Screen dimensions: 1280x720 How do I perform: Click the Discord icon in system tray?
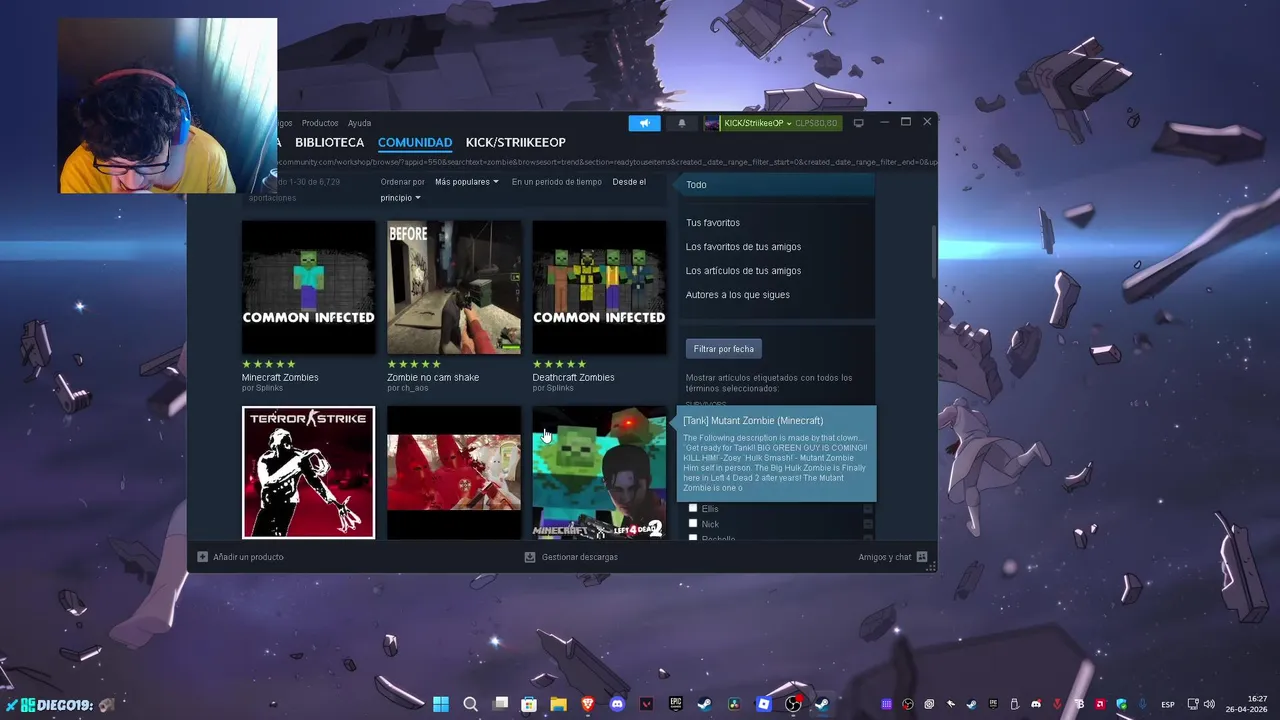click(1036, 704)
